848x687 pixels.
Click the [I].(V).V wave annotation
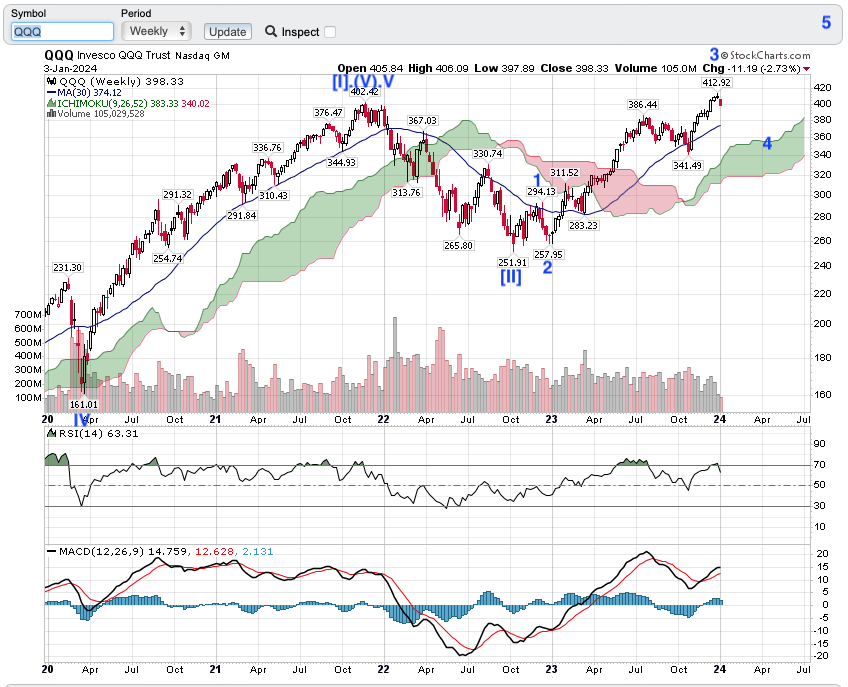[x=363, y=81]
